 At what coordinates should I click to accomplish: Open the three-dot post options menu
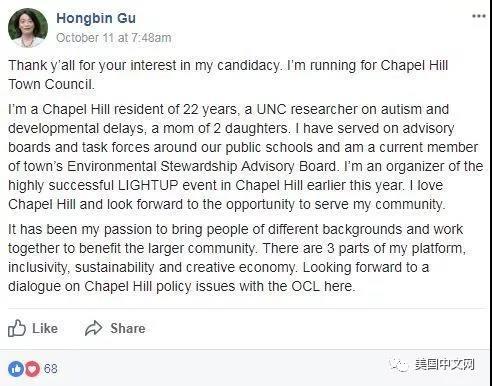point(479,16)
